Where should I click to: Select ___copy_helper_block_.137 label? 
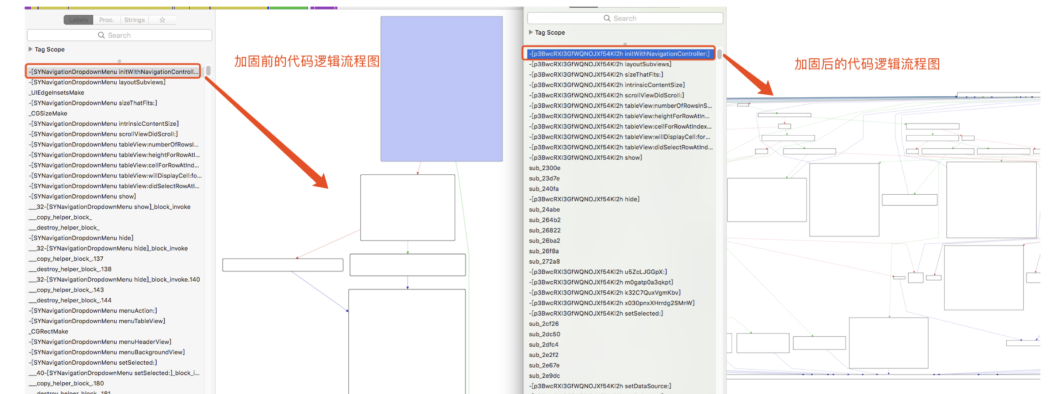(66, 259)
